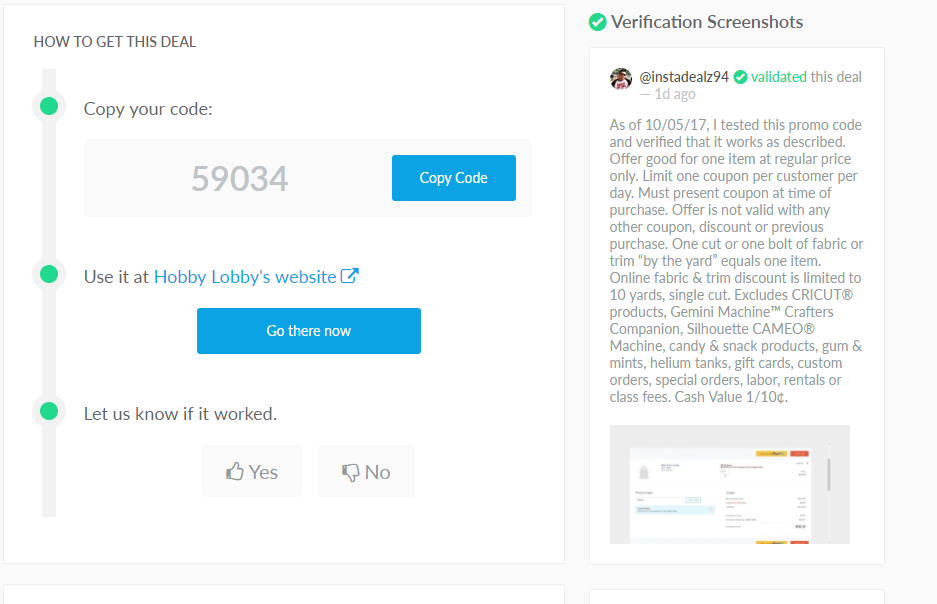Viewport: 937px width, 604px height.
Task: Click green checkmark beside Verification Screenshots heading
Action: point(598,22)
